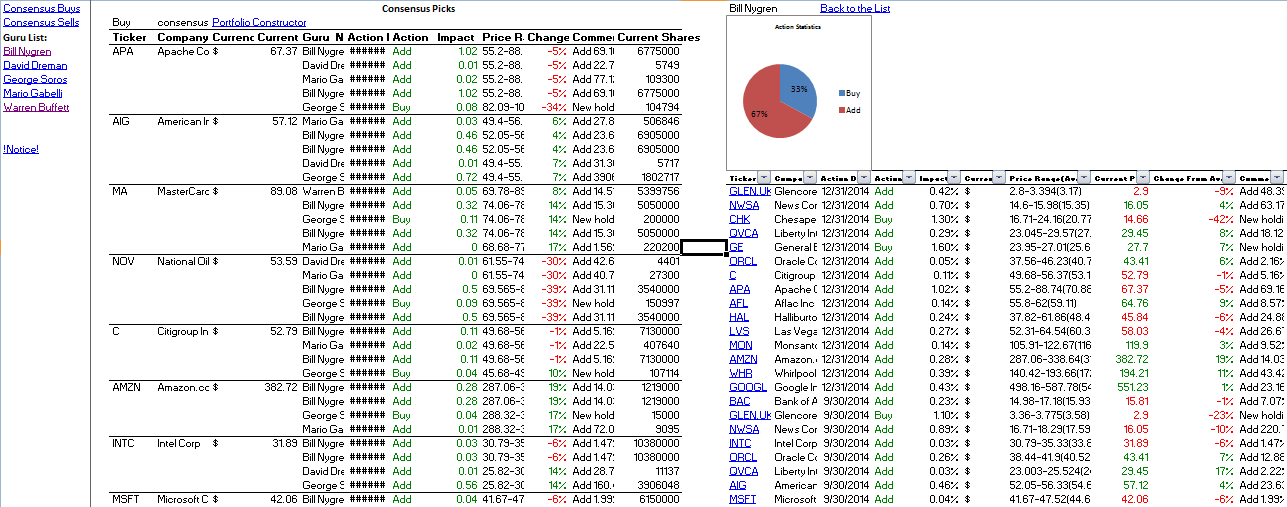Image resolution: width=1287 pixels, height=507 pixels.
Task: Open the INTC ticker link in right table
Action: 740,443
